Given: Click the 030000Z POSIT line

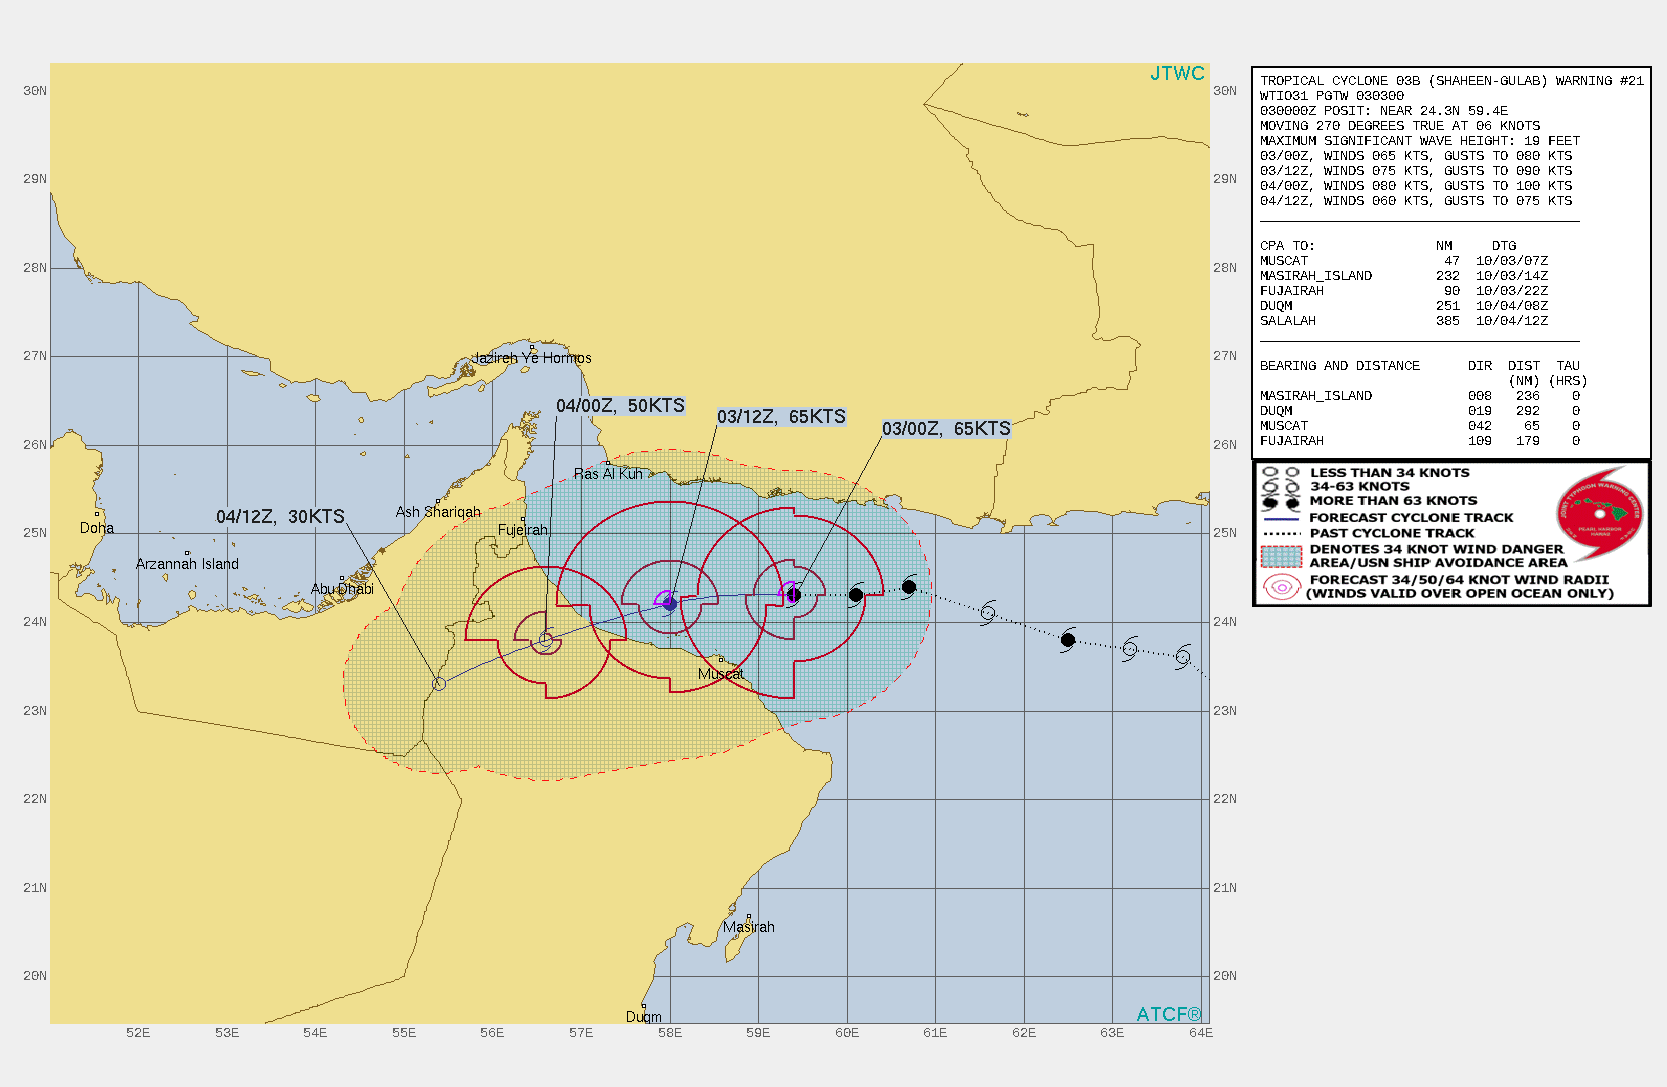Looking at the screenshot, I should click(x=1383, y=111).
